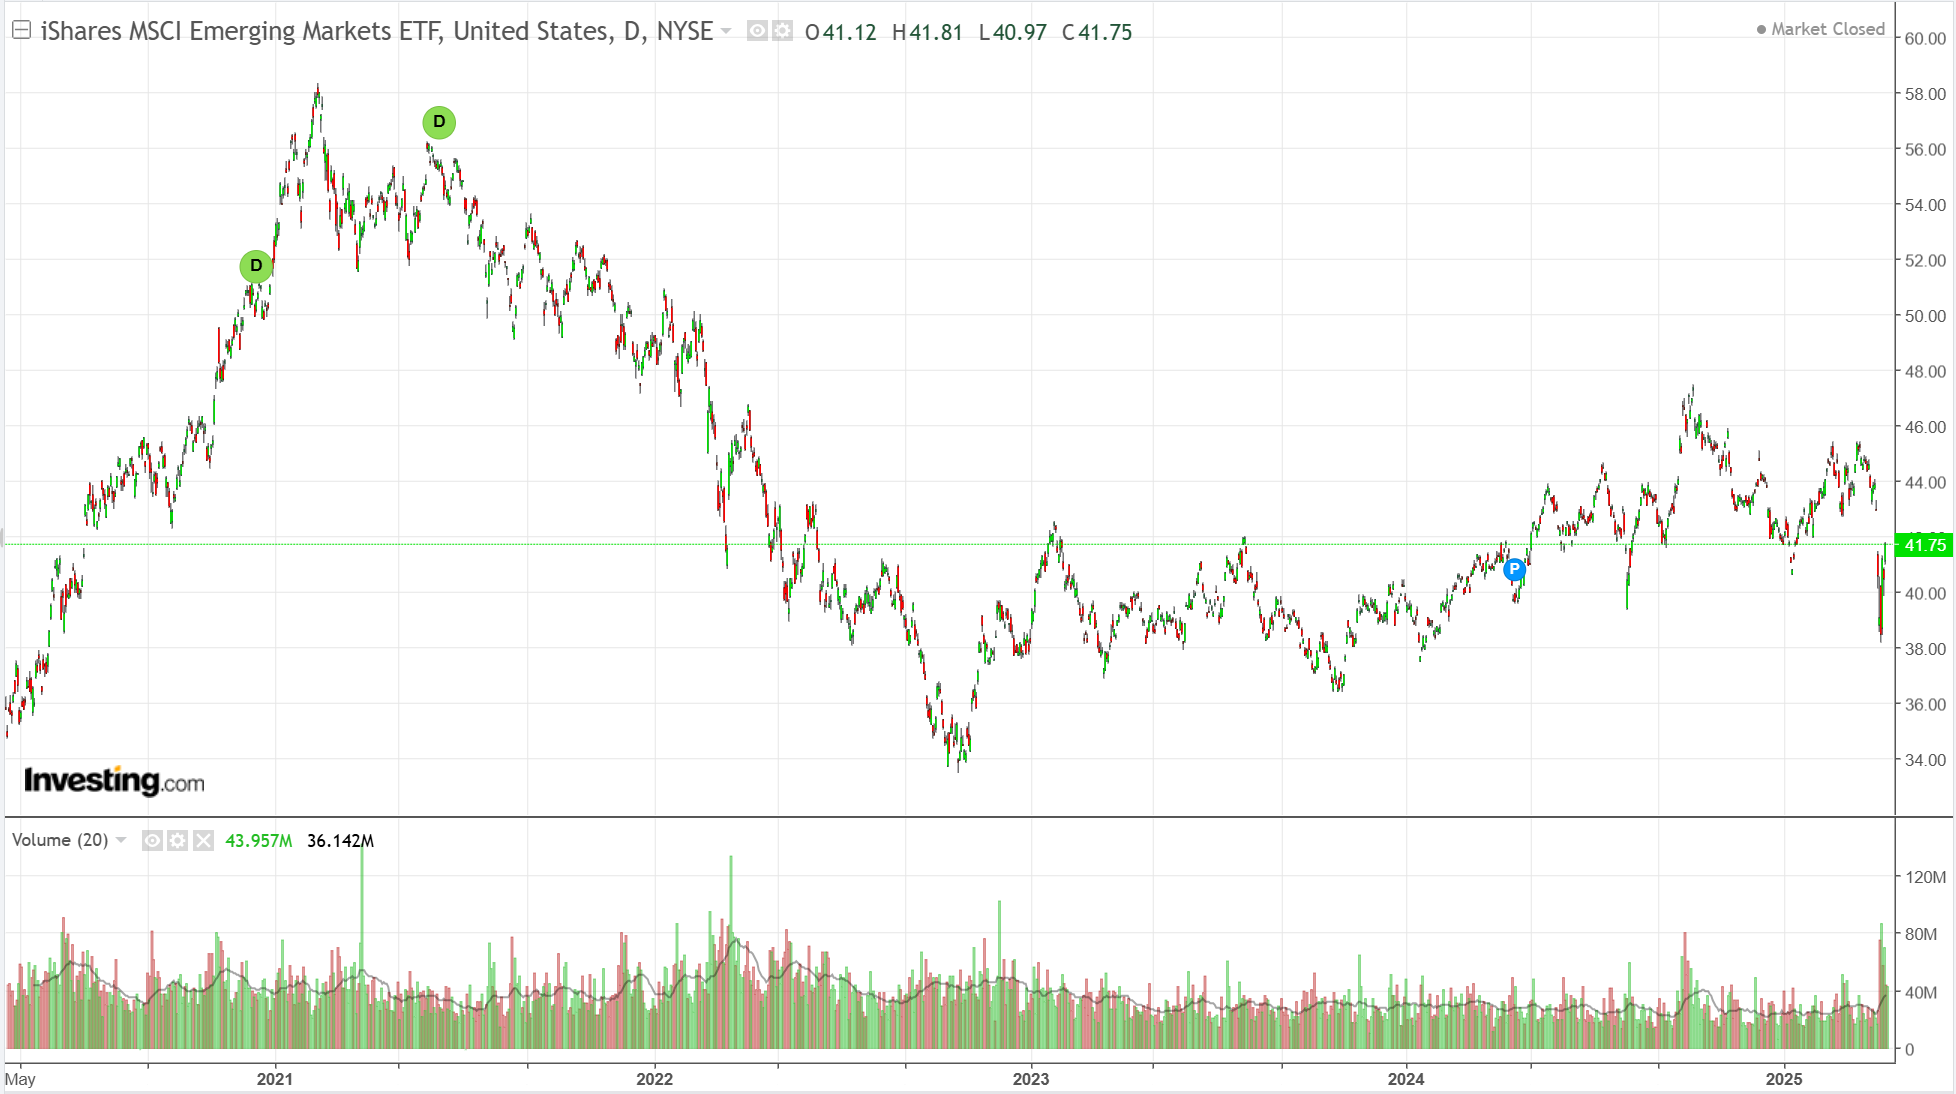Remove the Volume indicator with X icon
Image resolution: width=1956 pixels, height=1094 pixels.
point(203,840)
